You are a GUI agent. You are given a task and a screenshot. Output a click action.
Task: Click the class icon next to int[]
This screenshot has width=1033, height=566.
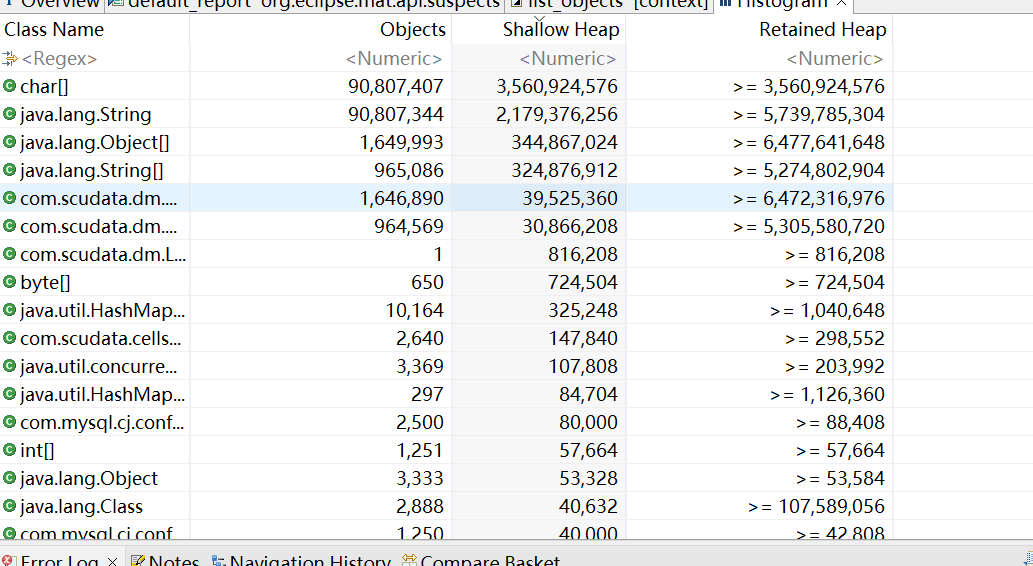coord(10,451)
